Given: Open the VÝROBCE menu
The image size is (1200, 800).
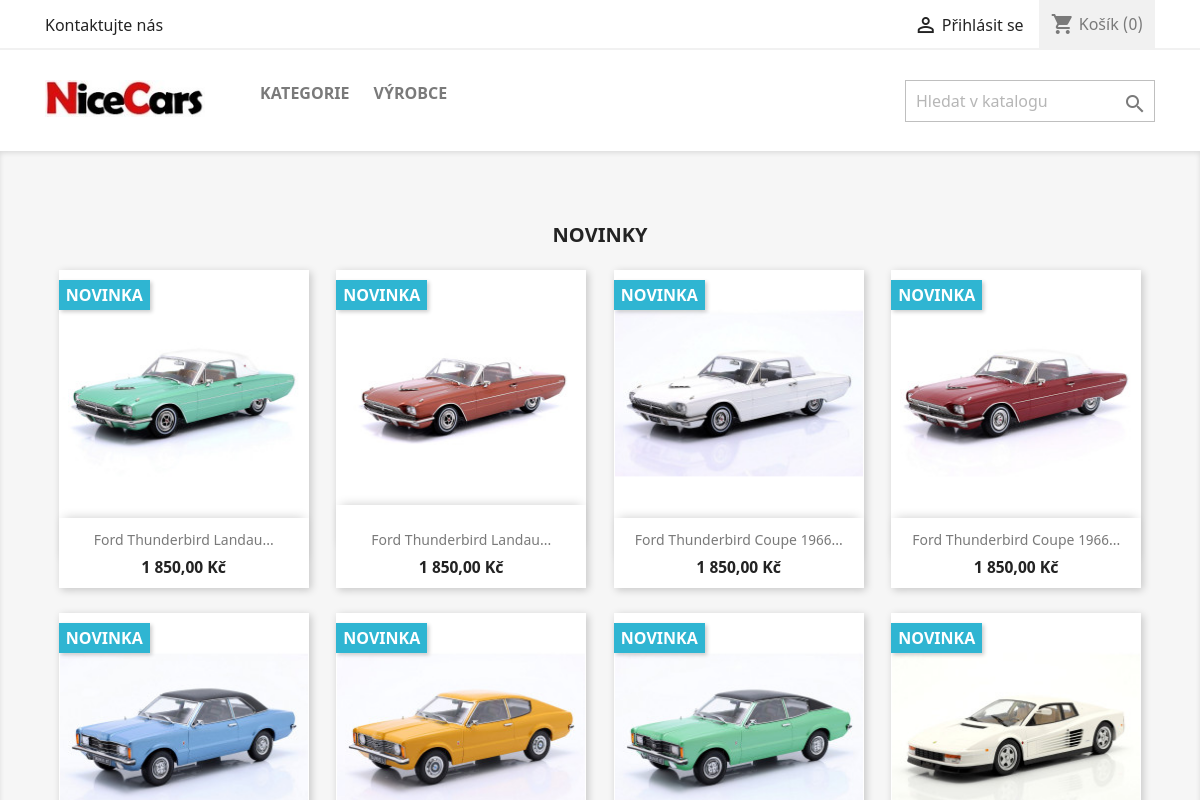Looking at the screenshot, I should pos(410,93).
